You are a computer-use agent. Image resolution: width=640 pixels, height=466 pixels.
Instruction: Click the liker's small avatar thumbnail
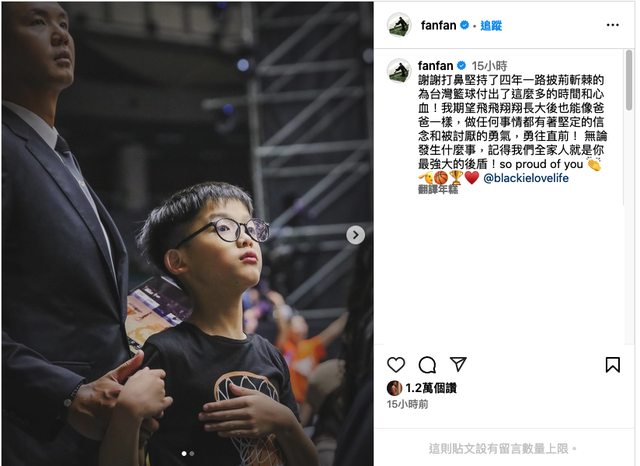coord(394,388)
